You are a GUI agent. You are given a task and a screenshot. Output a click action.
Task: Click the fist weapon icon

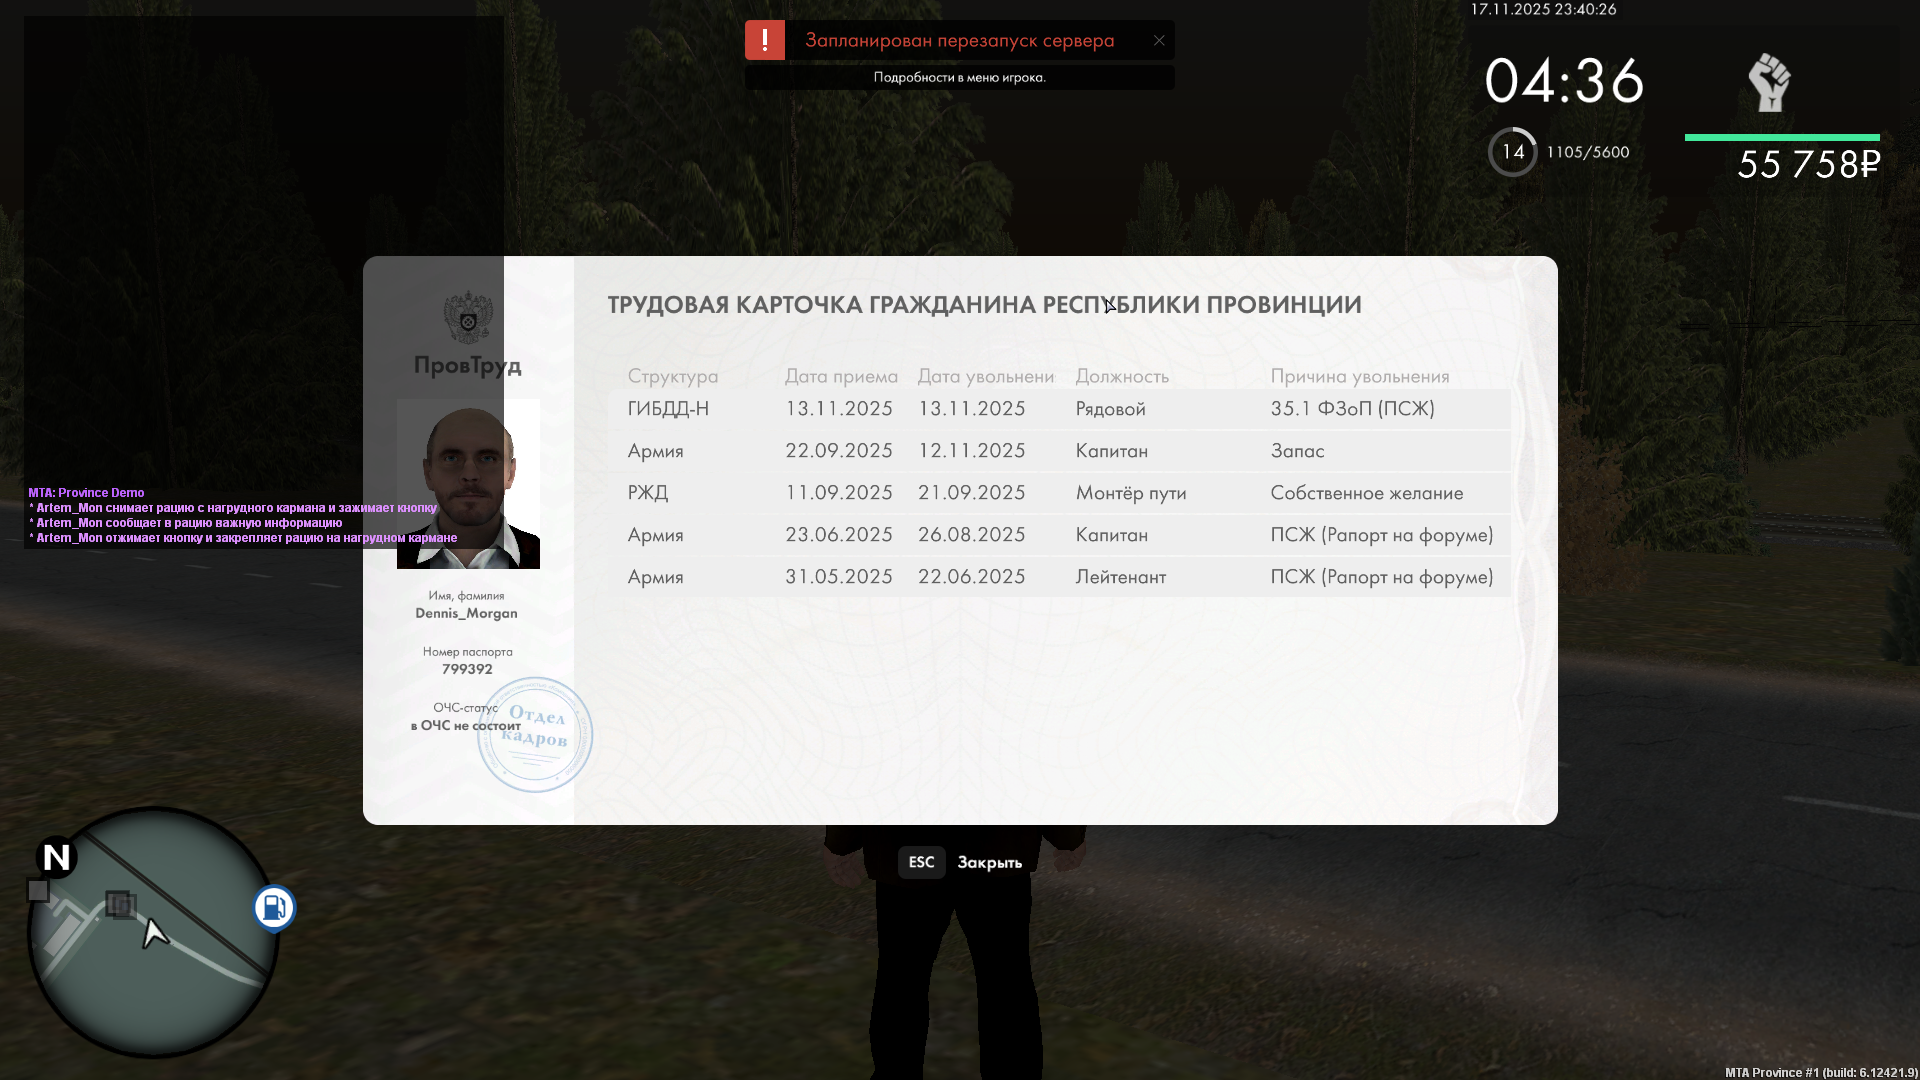click(x=1769, y=83)
